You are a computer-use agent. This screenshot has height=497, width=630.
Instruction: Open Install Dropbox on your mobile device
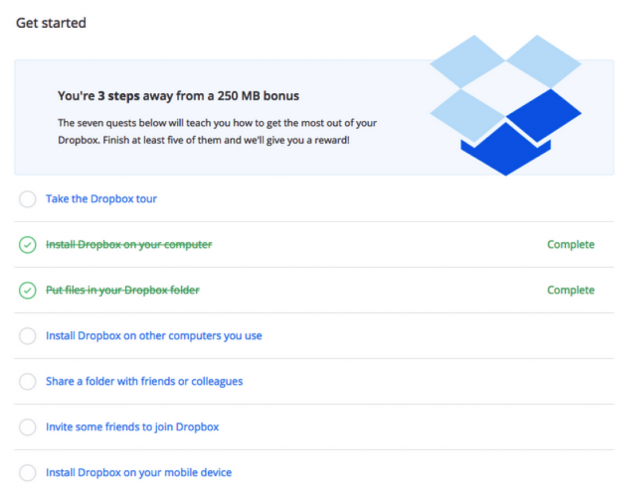[139, 472]
